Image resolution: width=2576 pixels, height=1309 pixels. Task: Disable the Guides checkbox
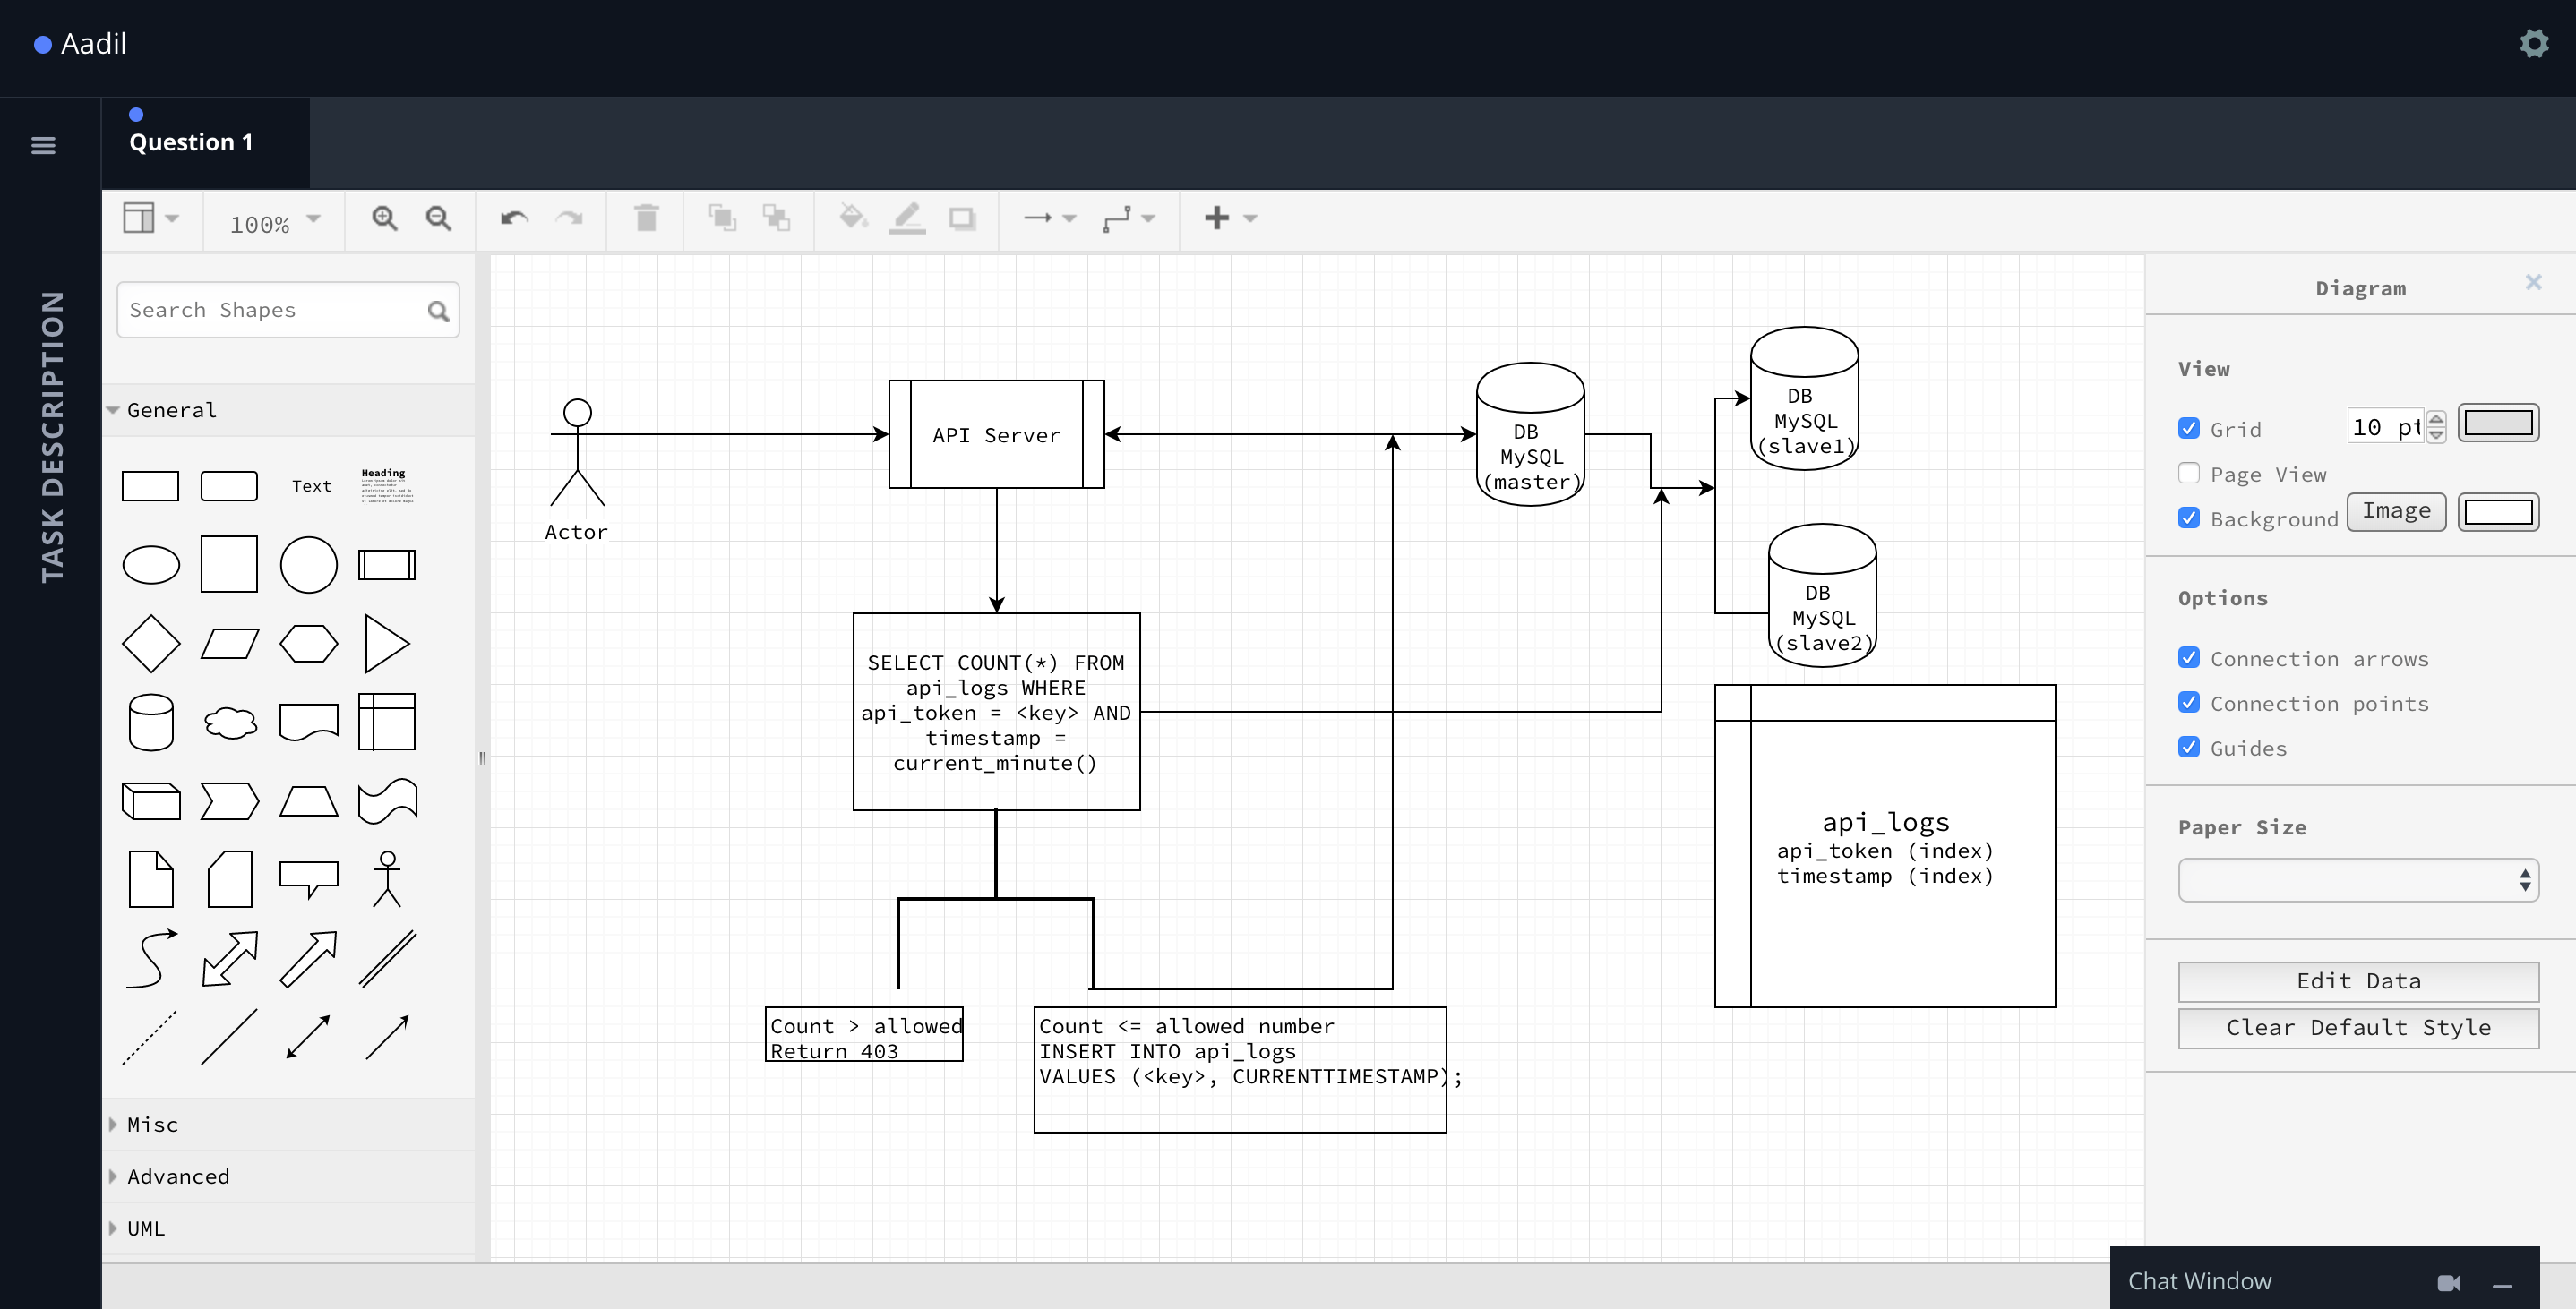point(2189,747)
